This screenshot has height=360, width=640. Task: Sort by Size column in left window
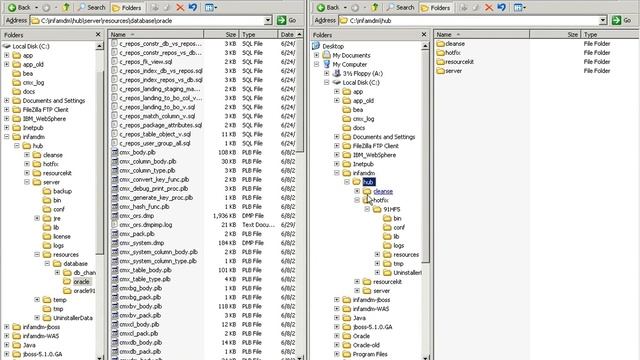[221, 35]
